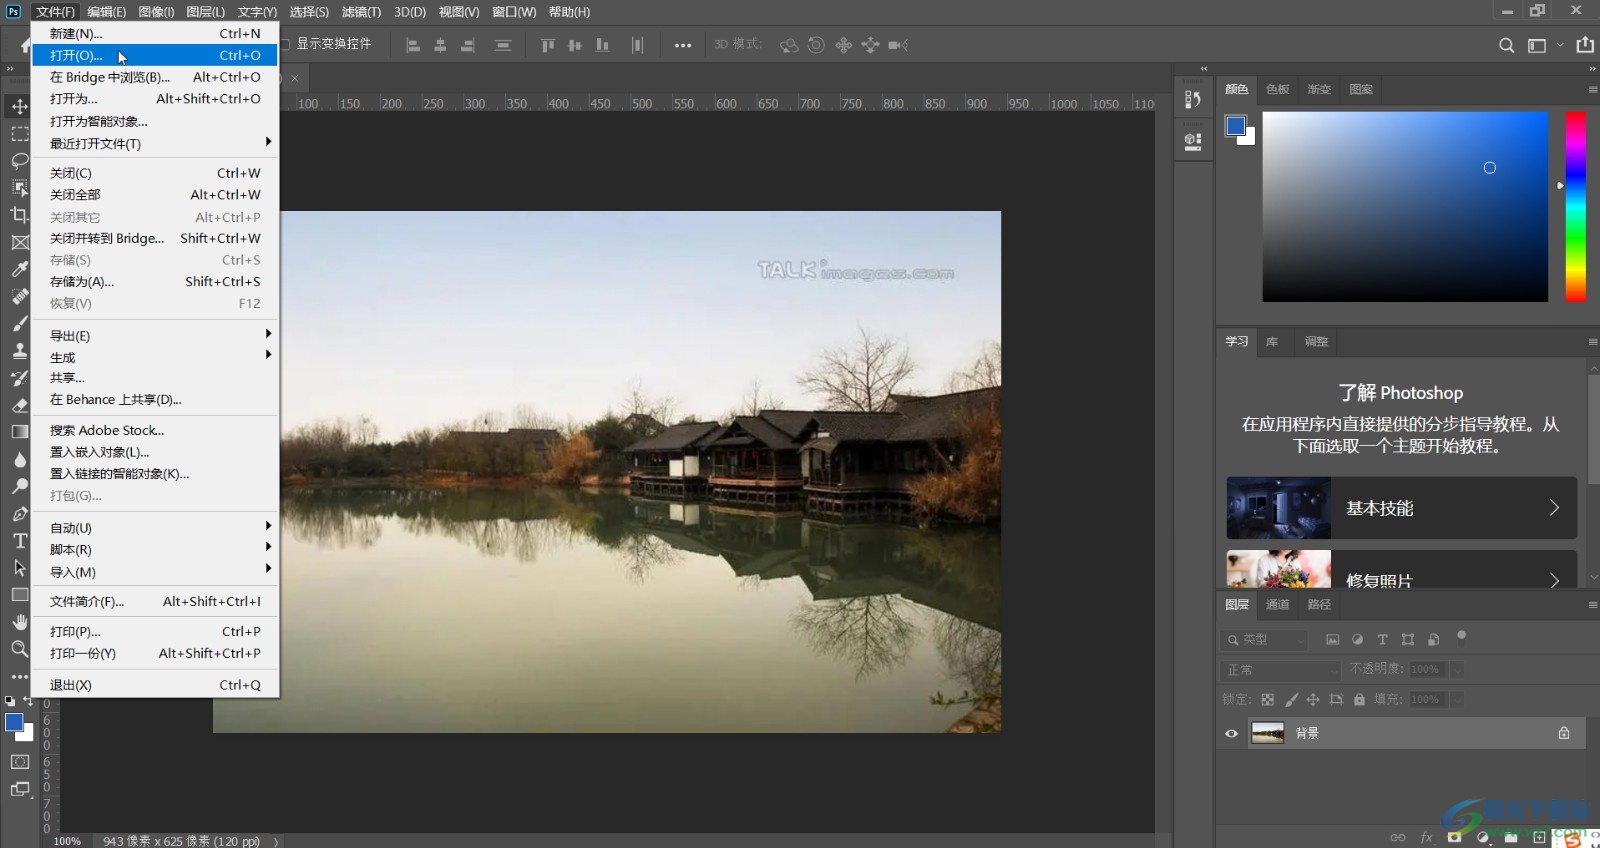
Task: Select the Object Selection tool
Action: tap(19, 187)
